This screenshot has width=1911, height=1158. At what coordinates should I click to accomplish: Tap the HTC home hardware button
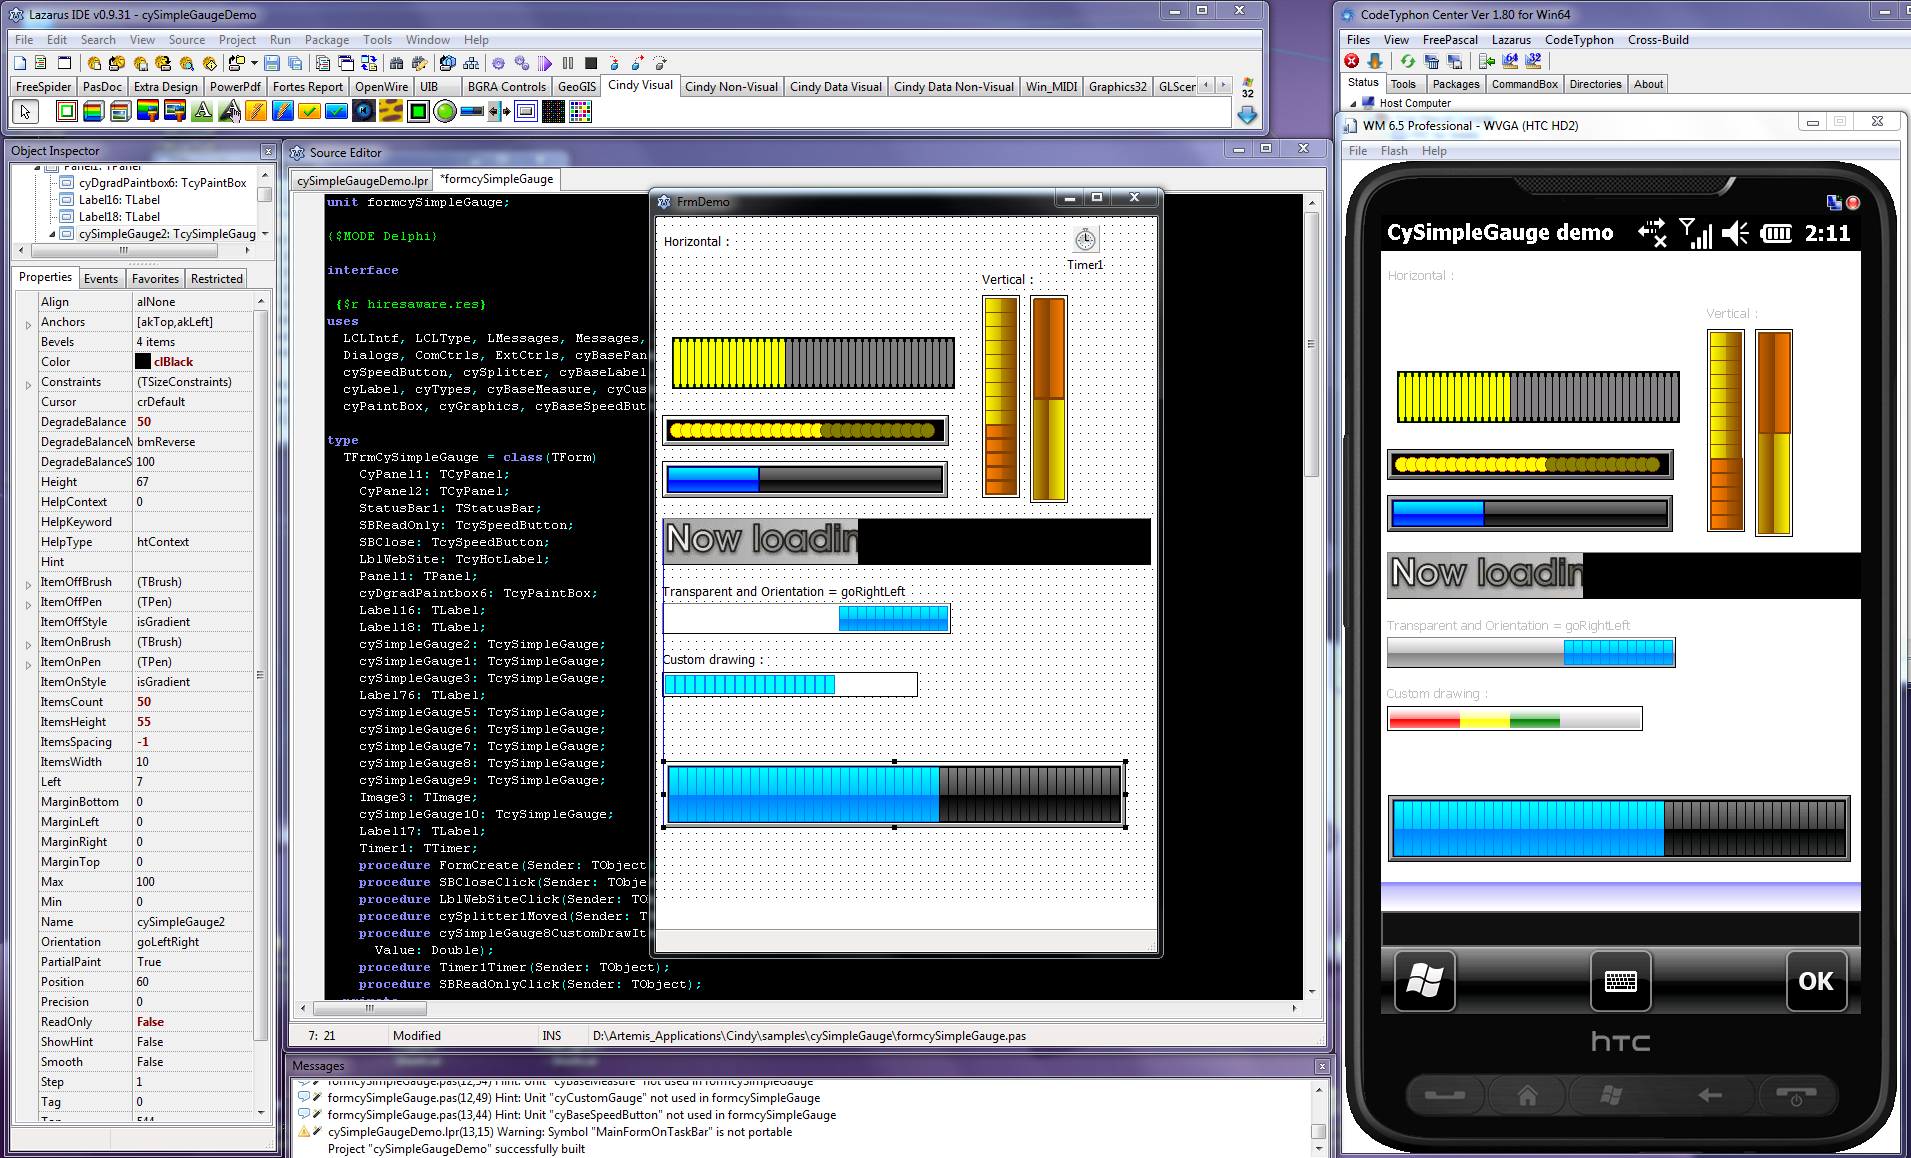tap(1527, 1096)
